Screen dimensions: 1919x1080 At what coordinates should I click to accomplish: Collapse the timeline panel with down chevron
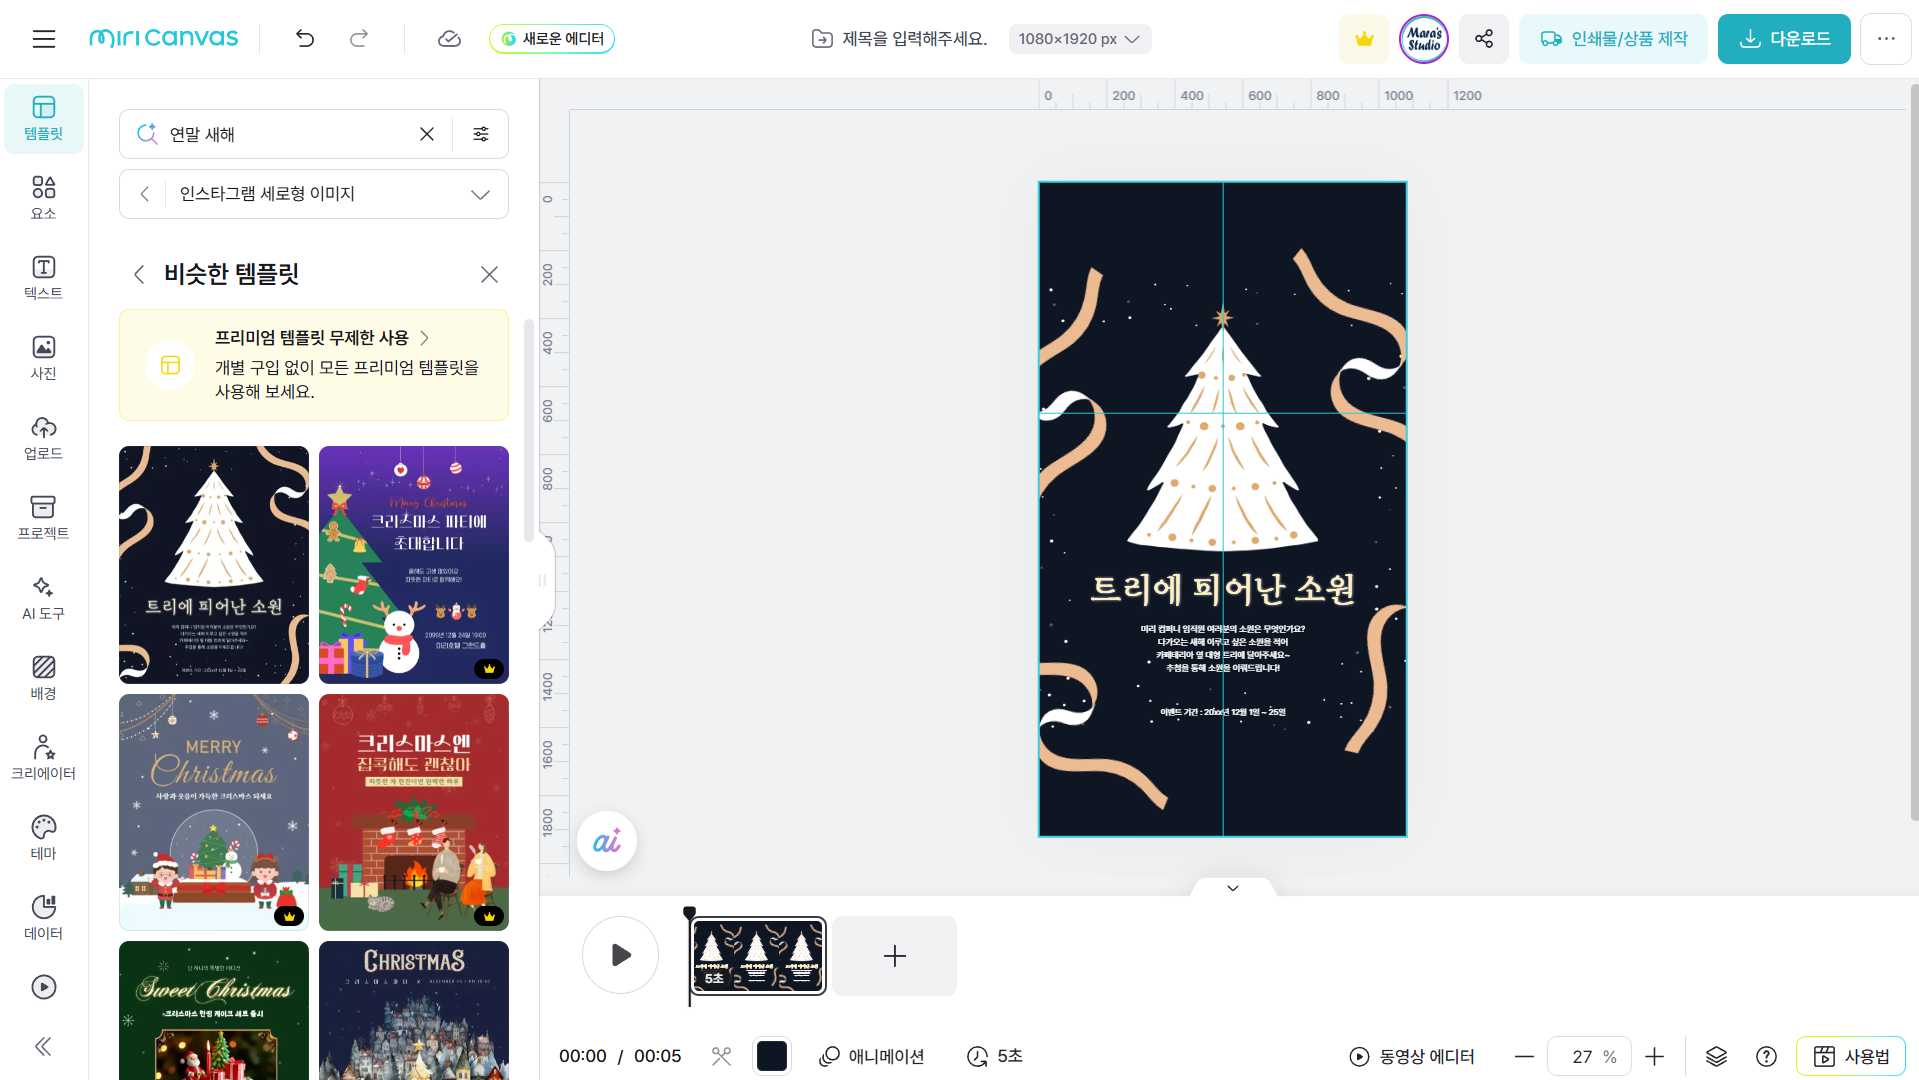tap(1232, 888)
